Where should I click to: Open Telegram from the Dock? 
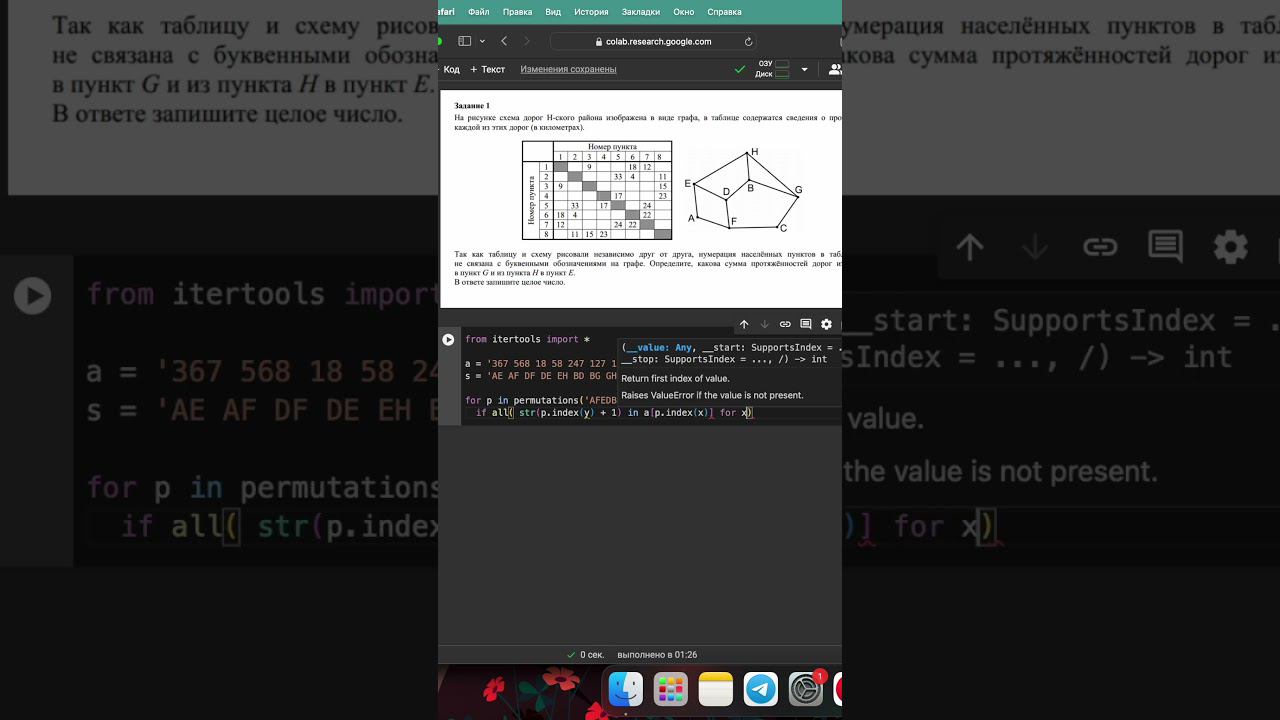[761, 689]
